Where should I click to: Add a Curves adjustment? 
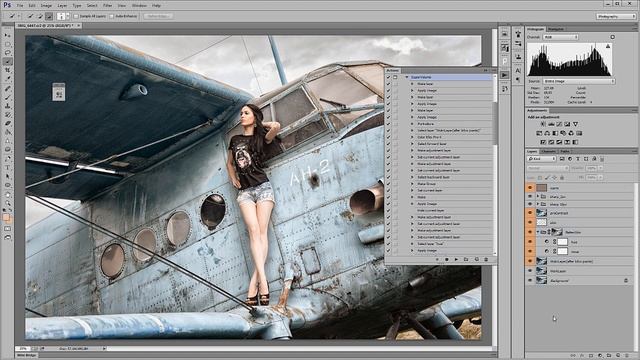point(559,124)
